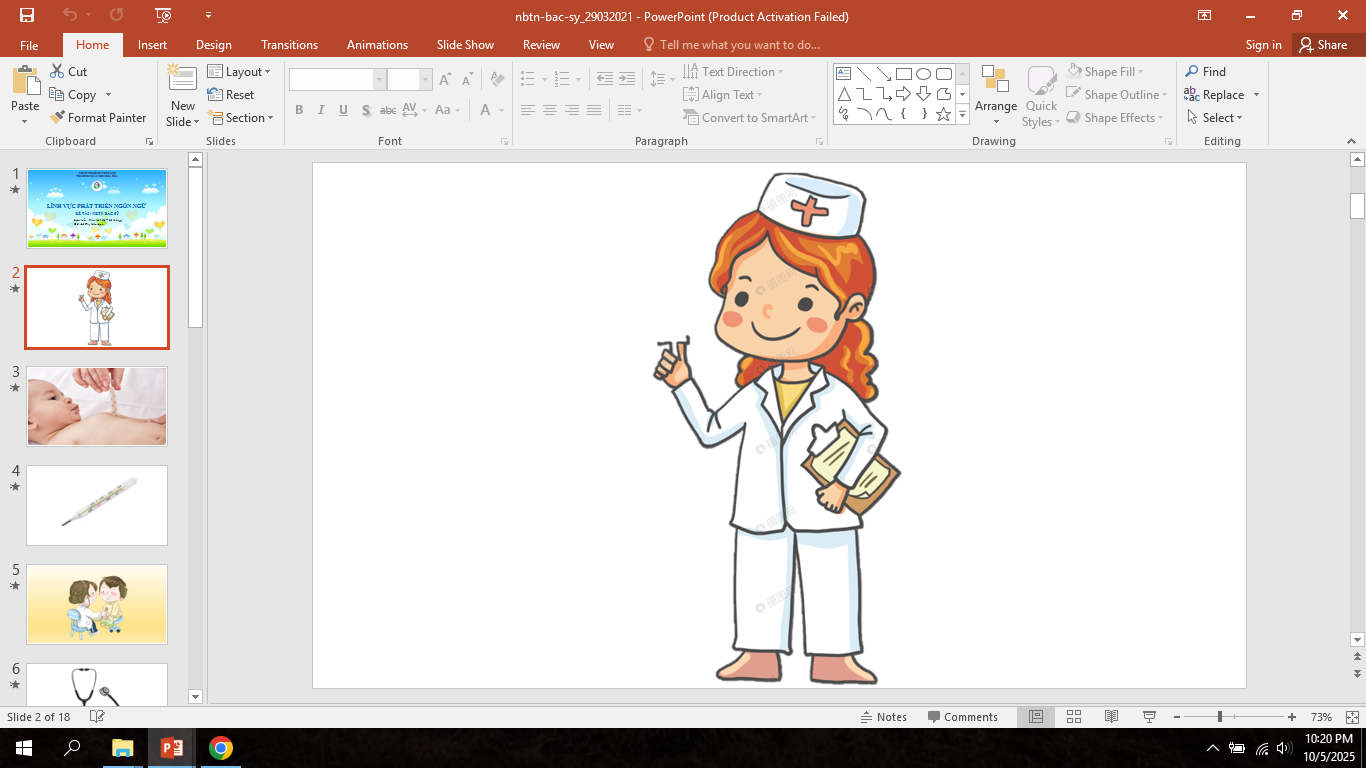The image size is (1366, 768).
Task: Open the Transitions tab
Action: (289, 45)
